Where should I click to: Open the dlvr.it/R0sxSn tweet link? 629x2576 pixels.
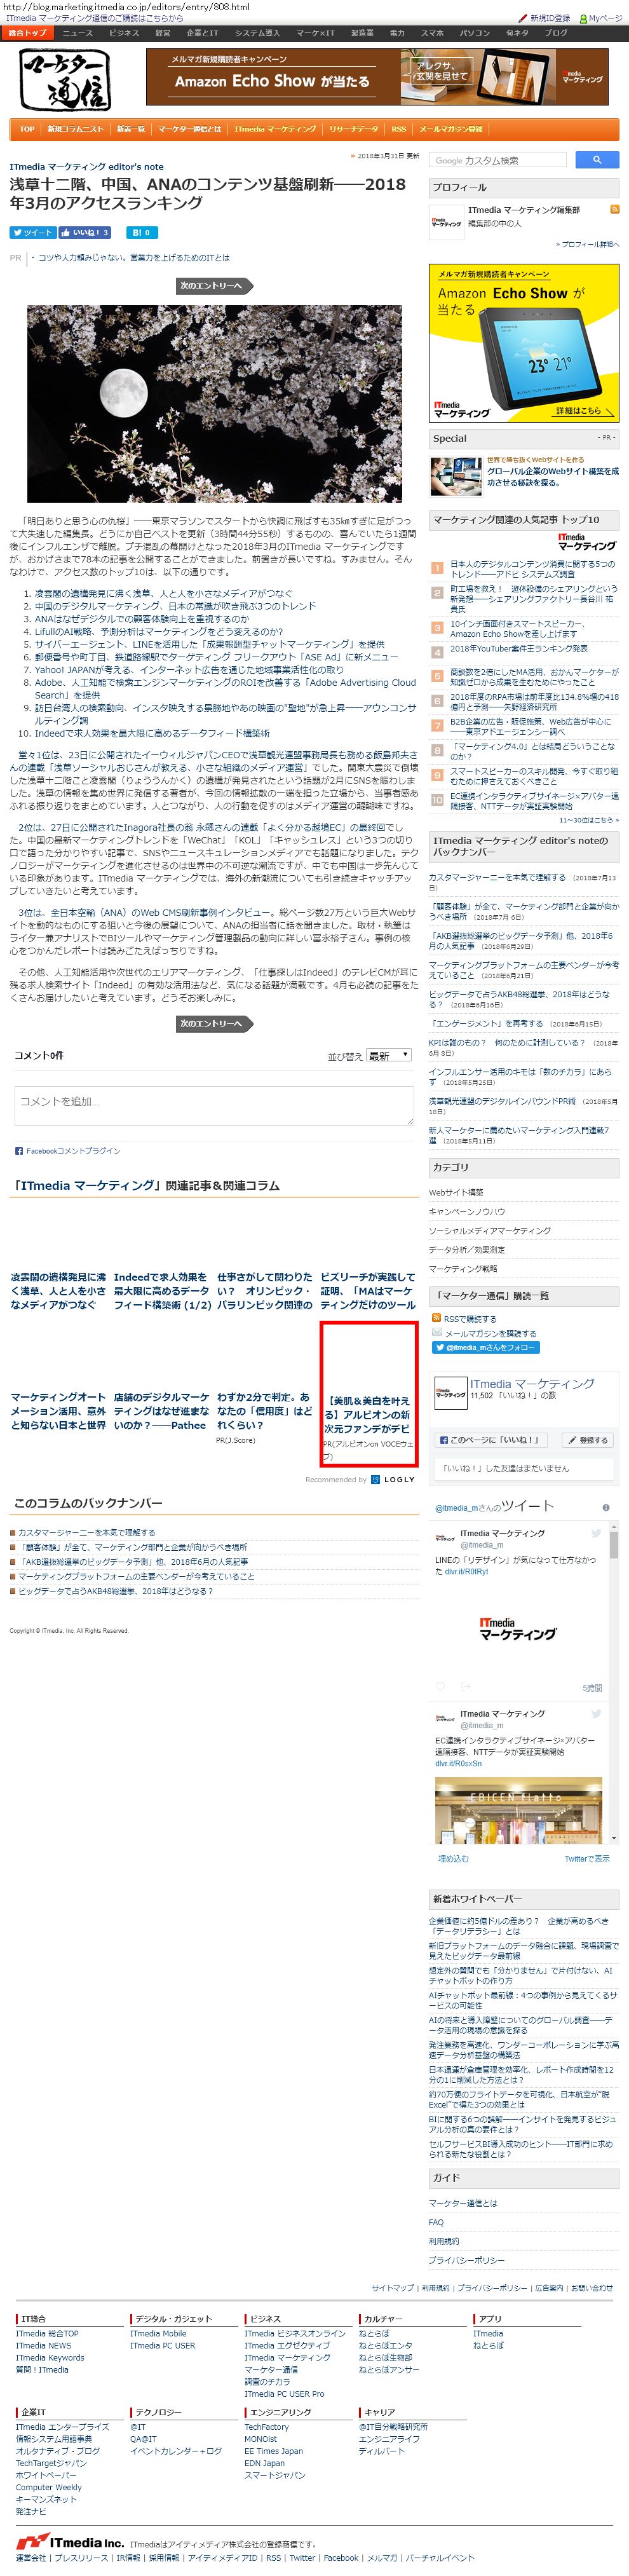click(x=458, y=1763)
